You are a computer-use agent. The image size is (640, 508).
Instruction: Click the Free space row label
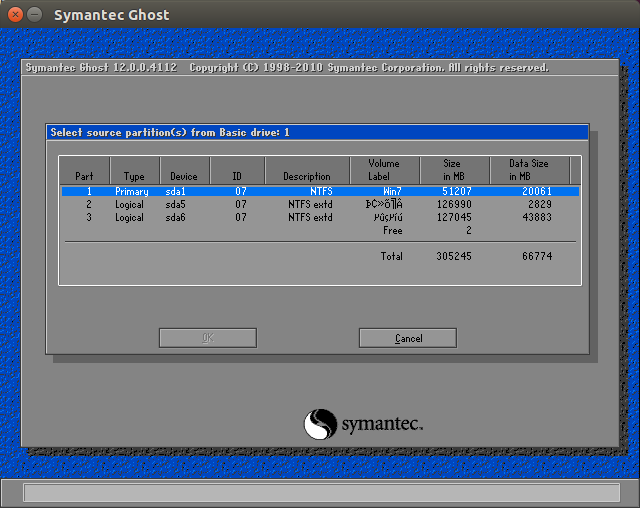[393, 231]
